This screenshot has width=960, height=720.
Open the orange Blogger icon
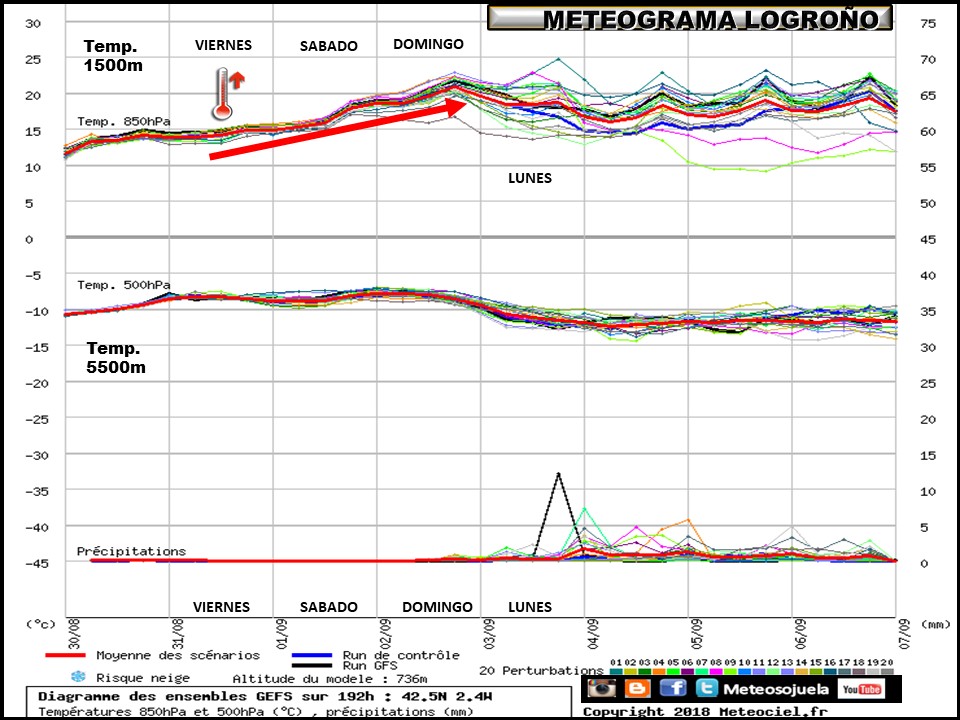click(x=637, y=688)
